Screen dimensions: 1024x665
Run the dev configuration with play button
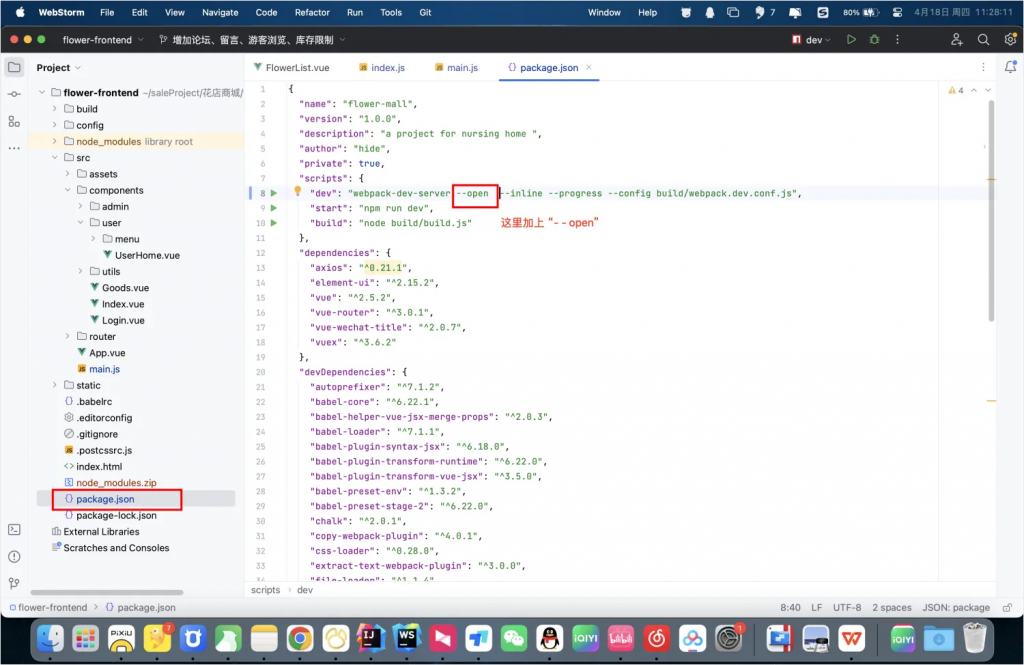coord(851,39)
